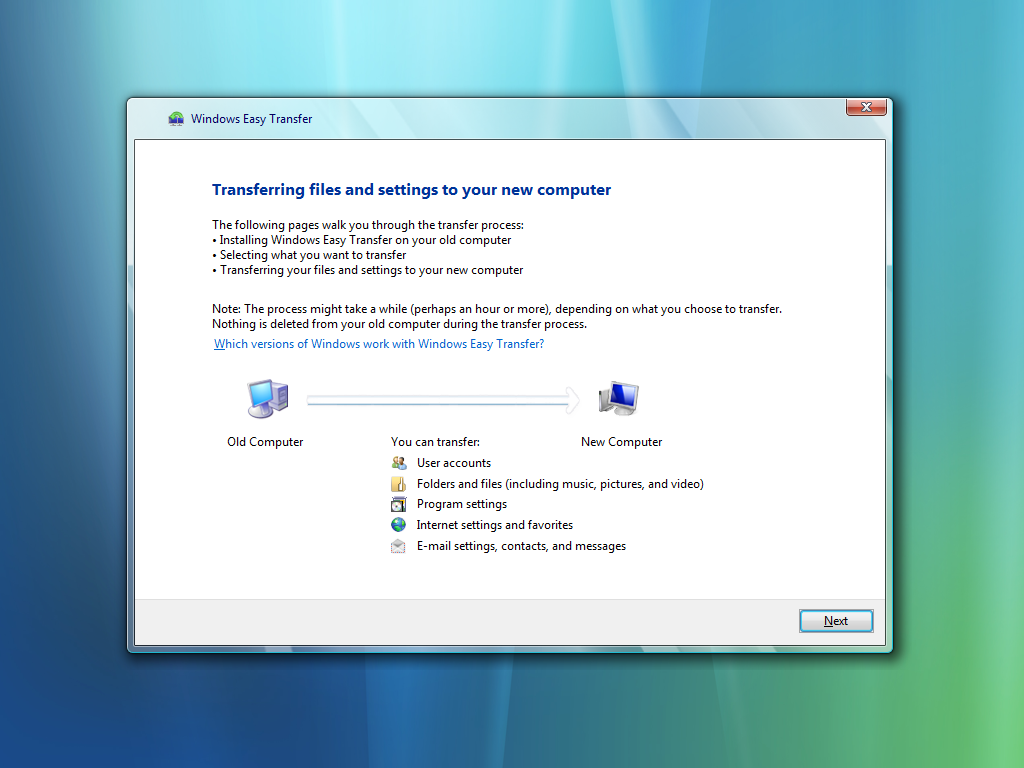Click the Next button
The width and height of the screenshot is (1024, 768).
pyautogui.click(x=836, y=621)
